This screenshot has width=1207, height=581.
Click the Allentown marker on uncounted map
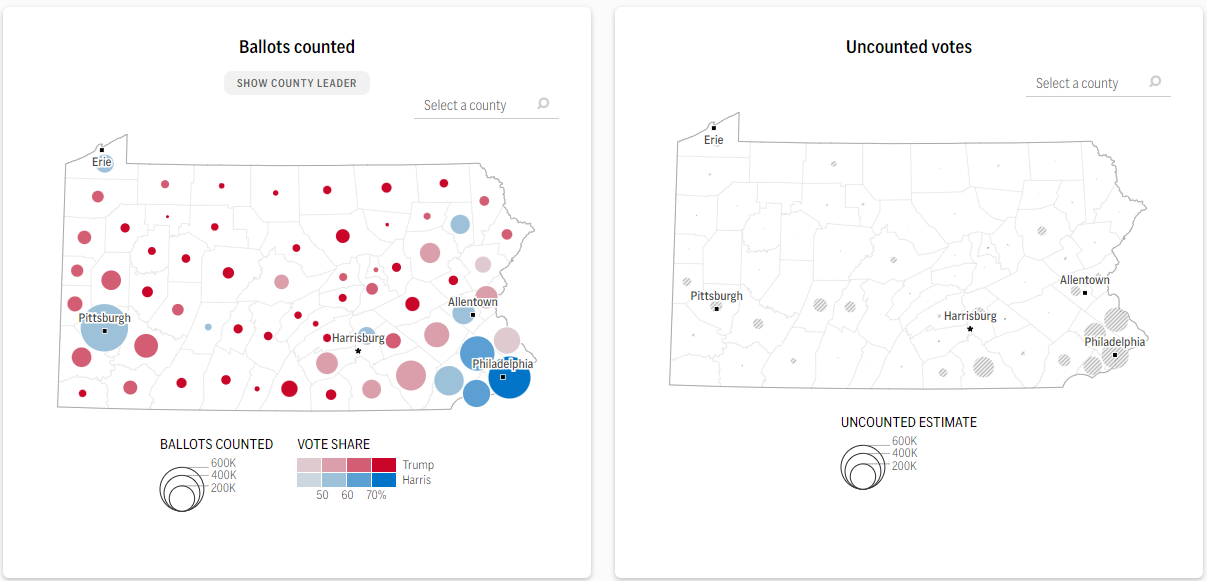(x=1085, y=292)
